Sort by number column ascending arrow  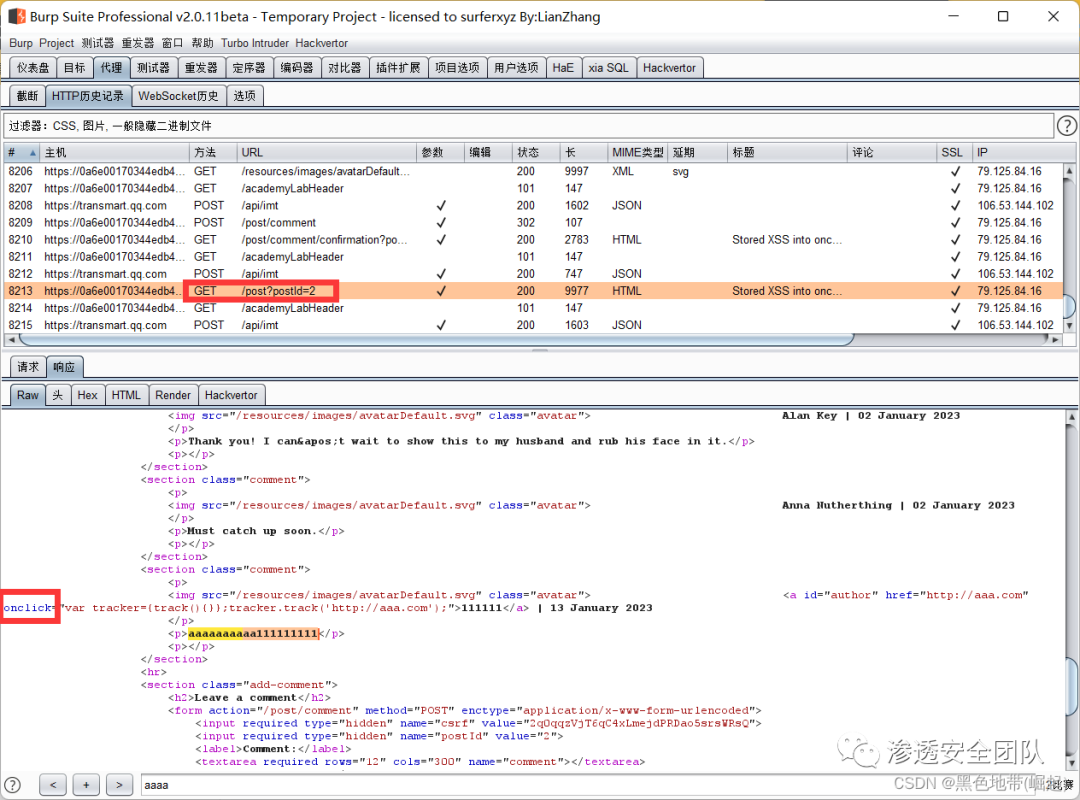click(32, 153)
